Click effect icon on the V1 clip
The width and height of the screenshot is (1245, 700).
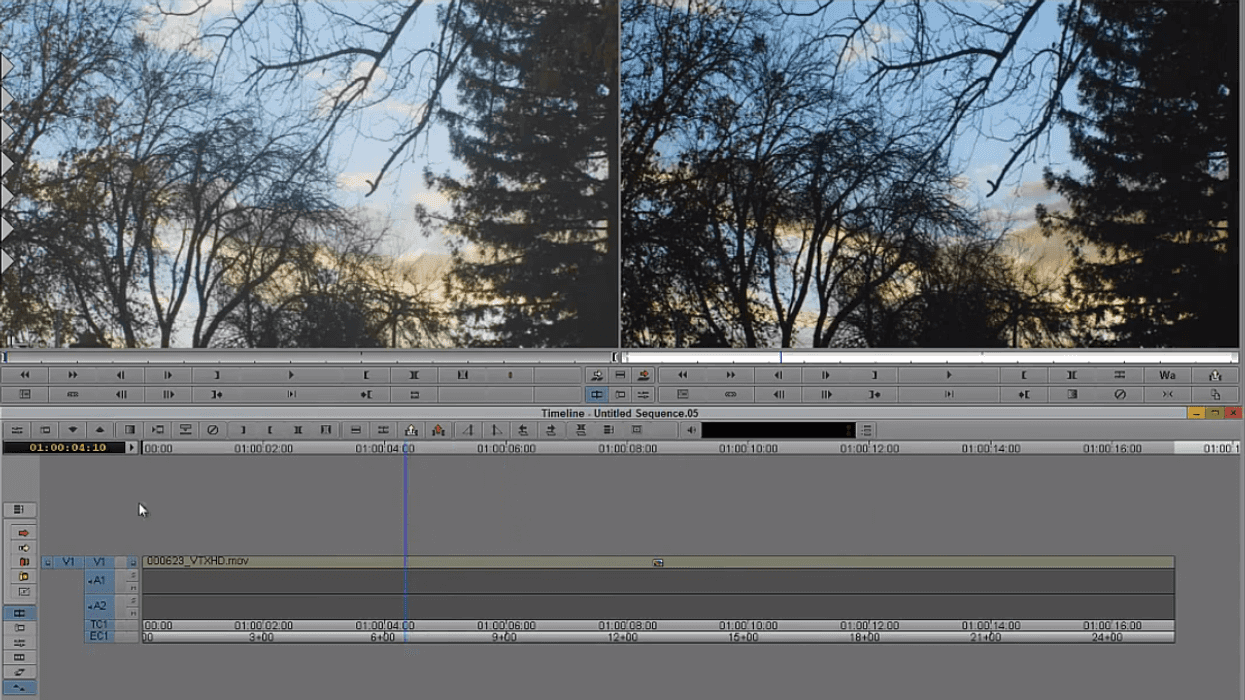[658, 563]
